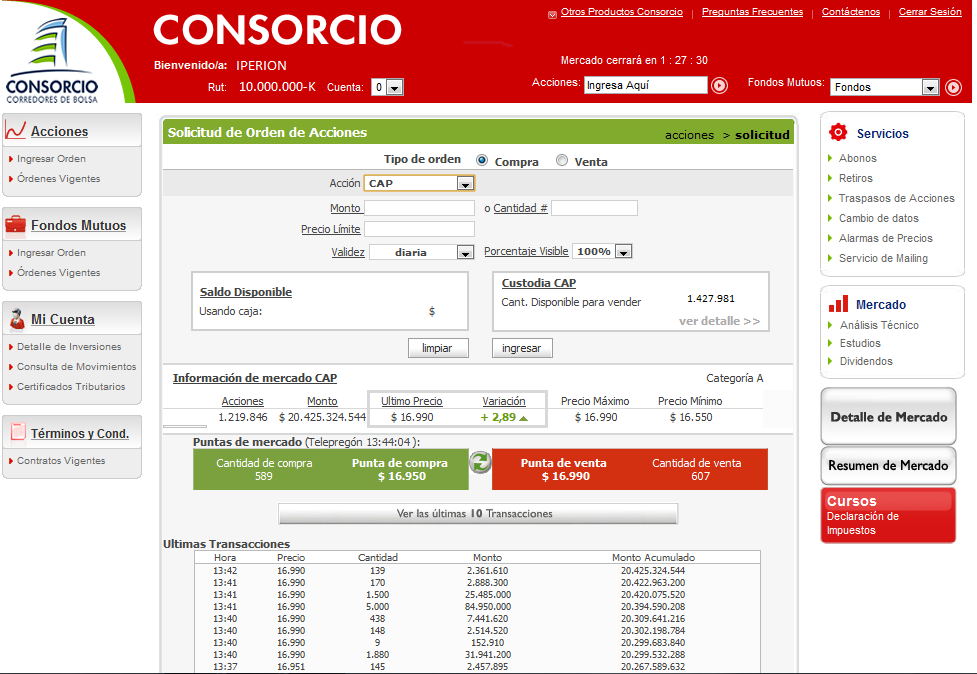
Task: Click the green up arrow next to Variación
Action: [523, 418]
